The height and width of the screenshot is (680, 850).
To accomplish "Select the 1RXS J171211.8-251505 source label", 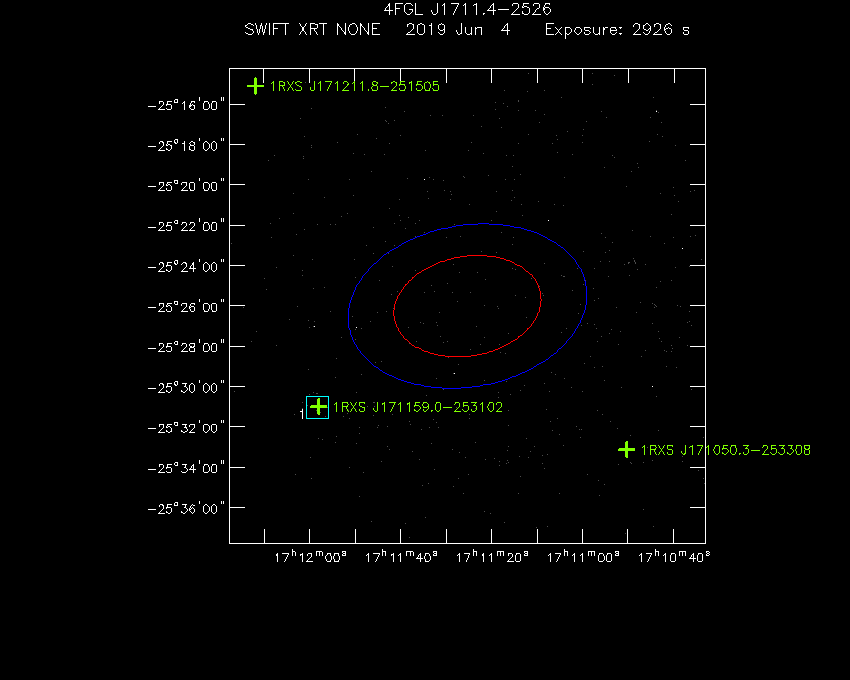I will click(355, 86).
